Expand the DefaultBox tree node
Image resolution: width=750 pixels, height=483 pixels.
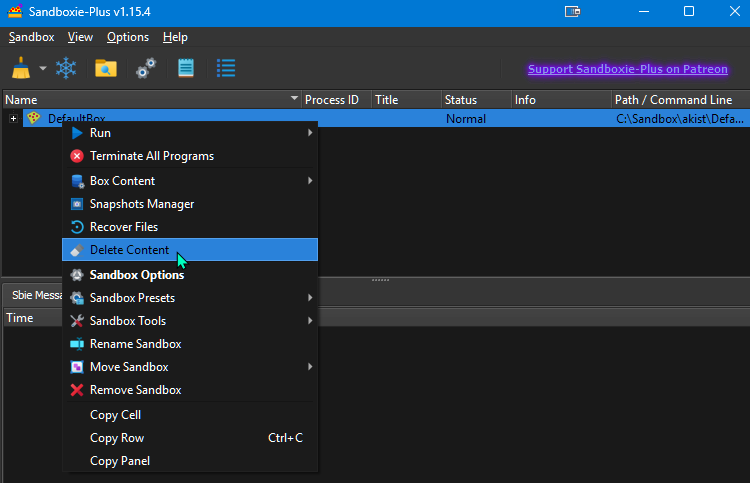click(x=13, y=118)
